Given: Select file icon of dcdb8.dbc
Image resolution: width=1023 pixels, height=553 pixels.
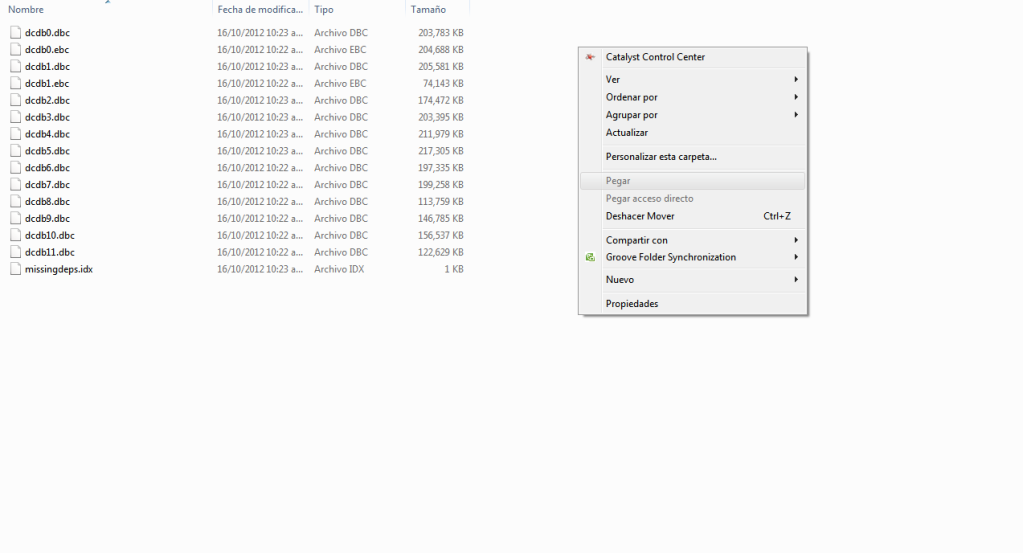Looking at the screenshot, I should [16, 202].
